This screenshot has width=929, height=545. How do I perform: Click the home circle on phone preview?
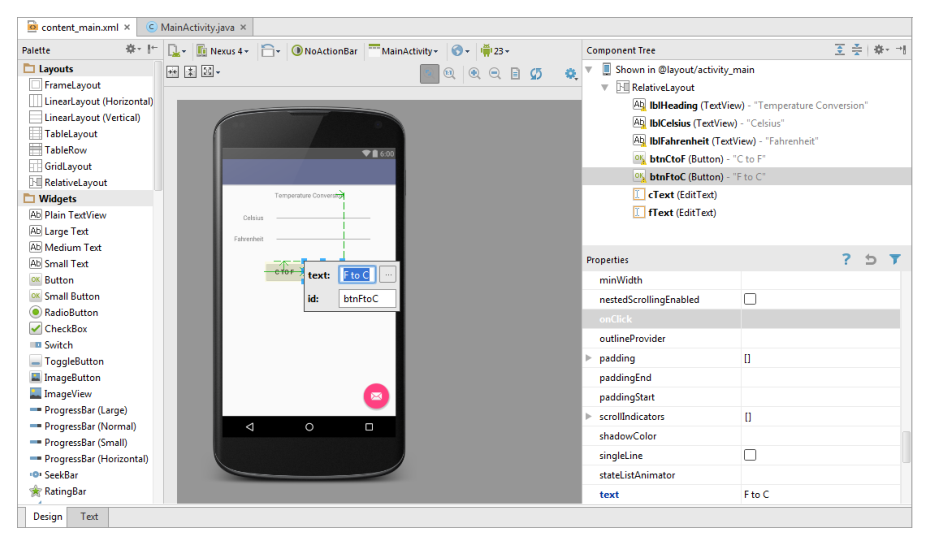pyautogui.click(x=309, y=427)
